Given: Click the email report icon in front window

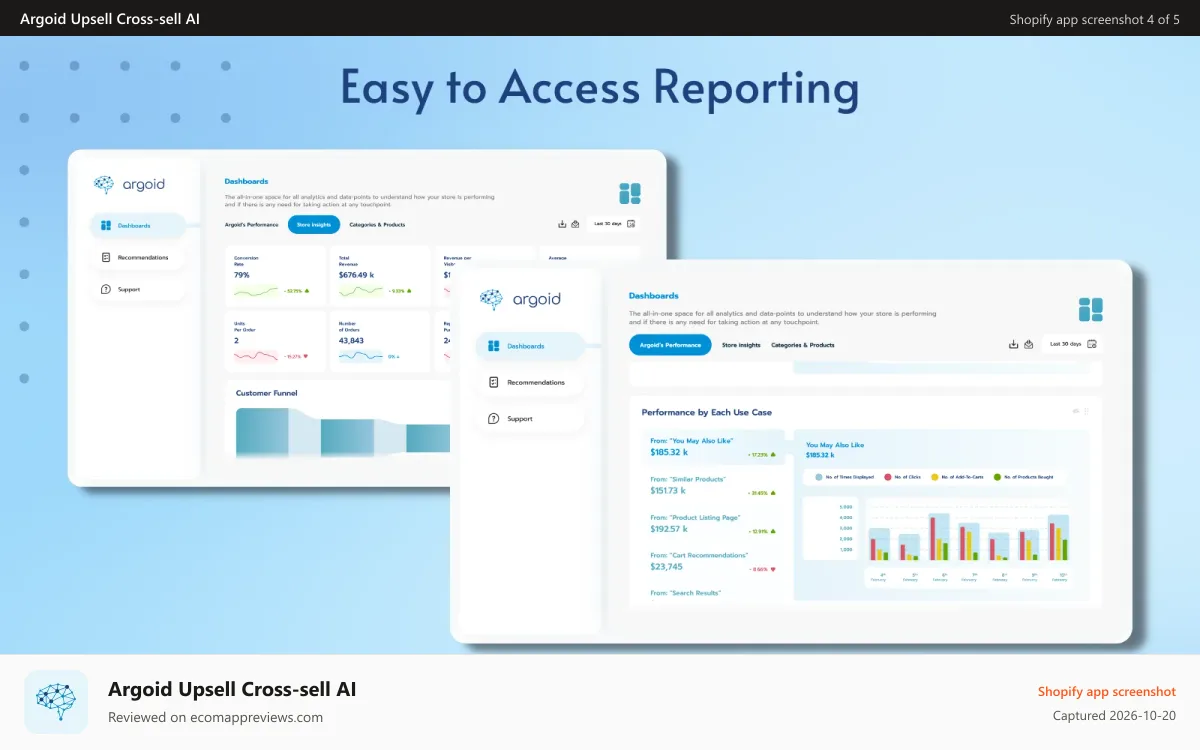Looking at the screenshot, I should pos(1028,344).
